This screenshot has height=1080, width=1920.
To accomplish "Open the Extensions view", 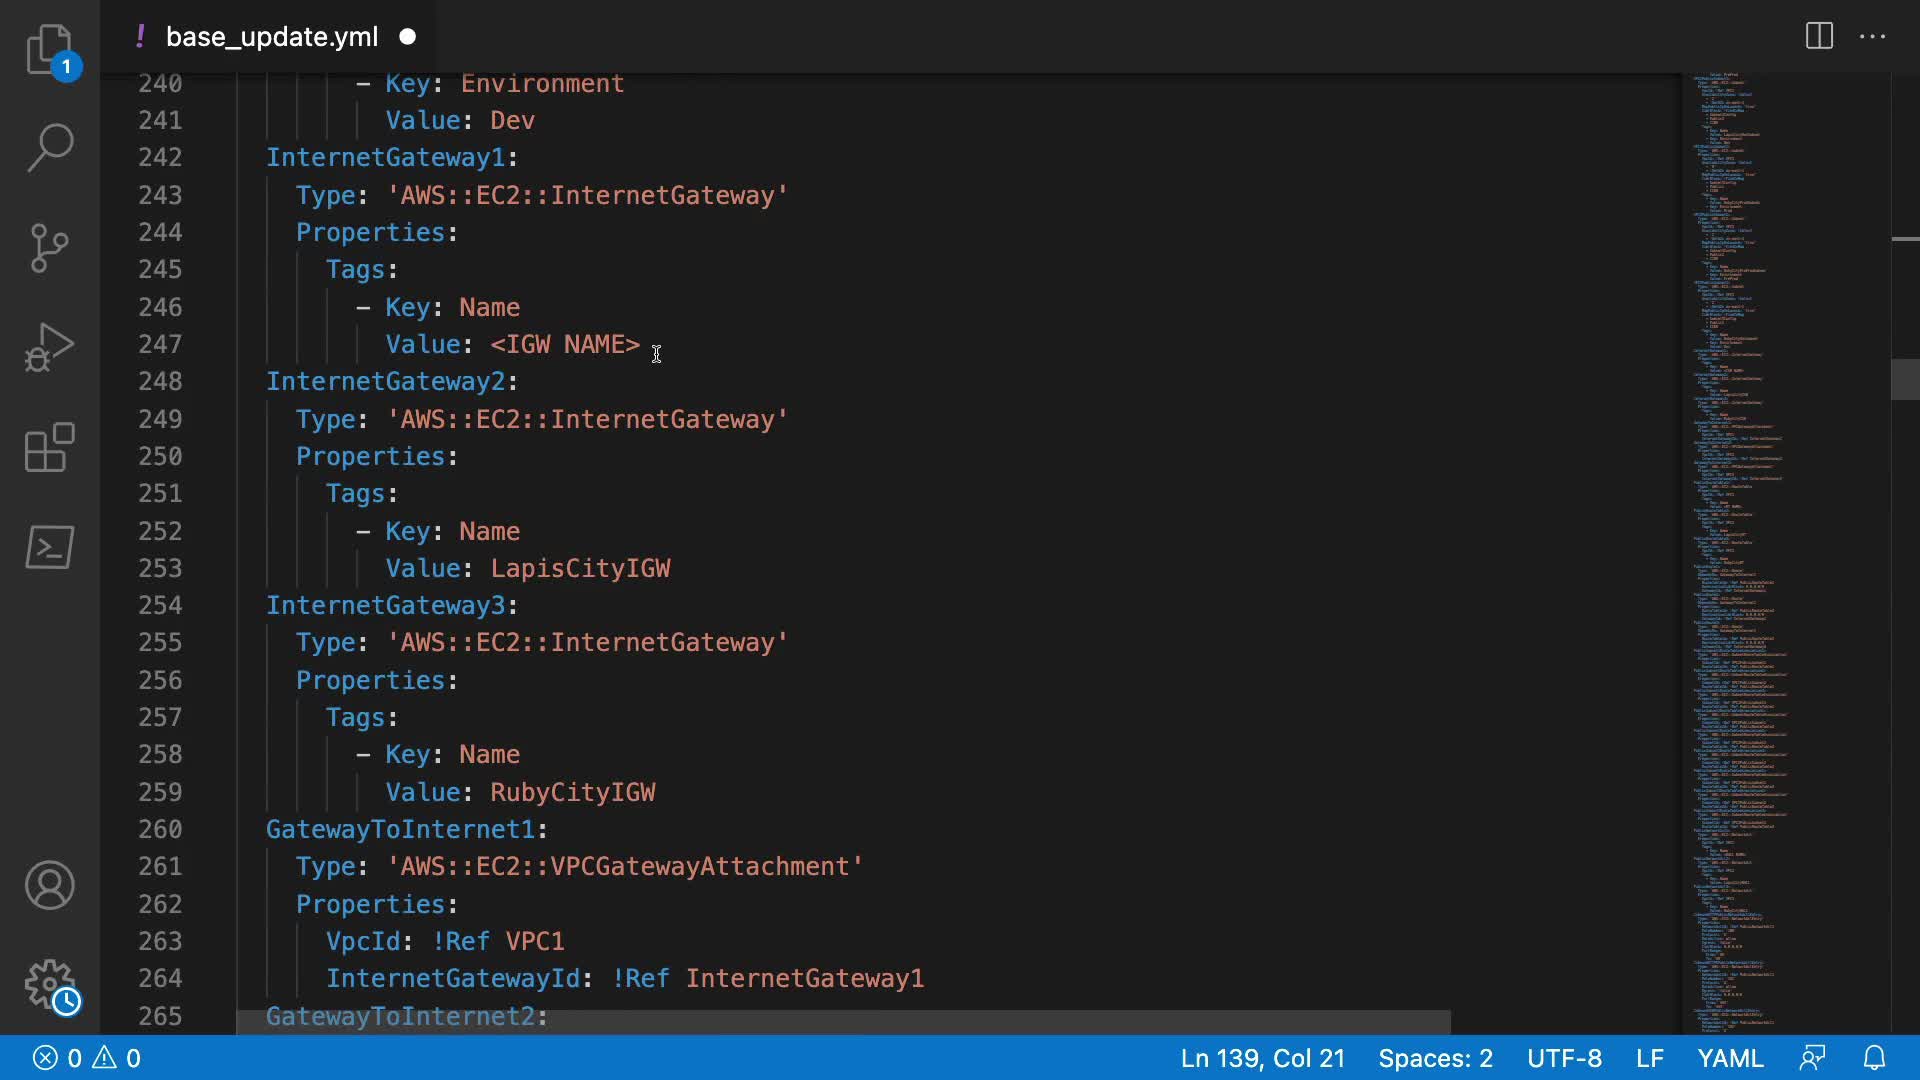I will tap(49, 447).
